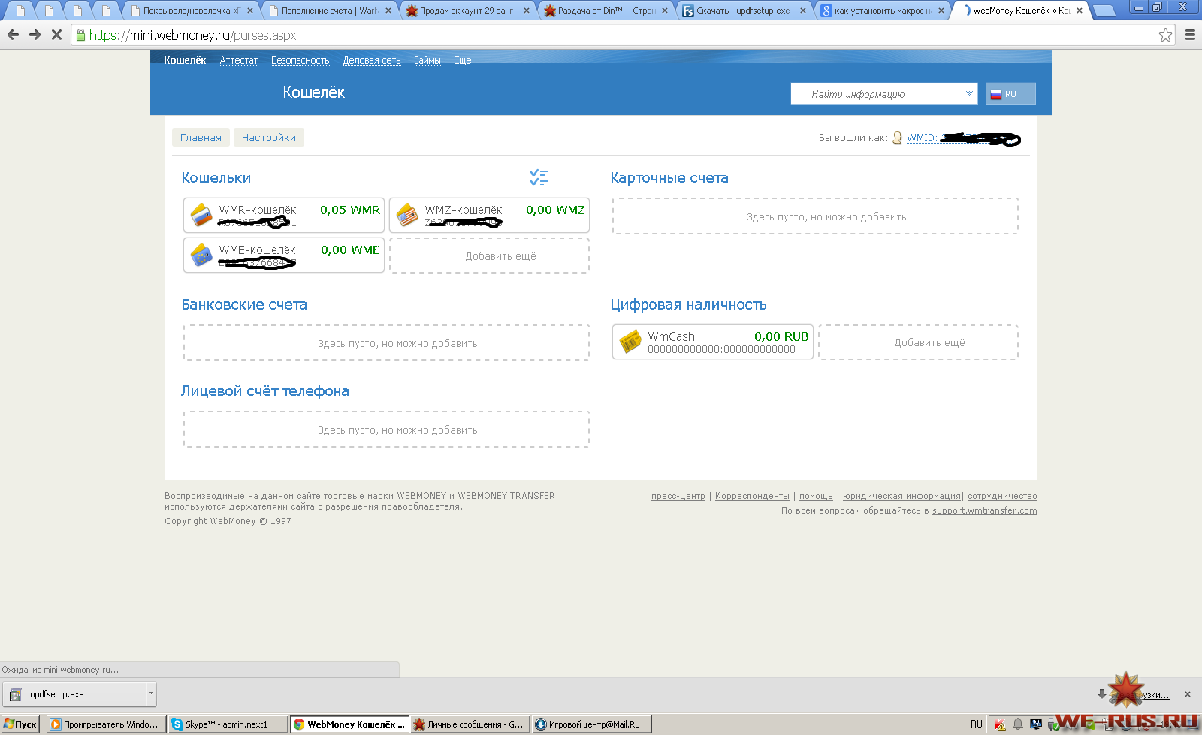Click the 0,00 RUB WmCash balance

(781, 337)
